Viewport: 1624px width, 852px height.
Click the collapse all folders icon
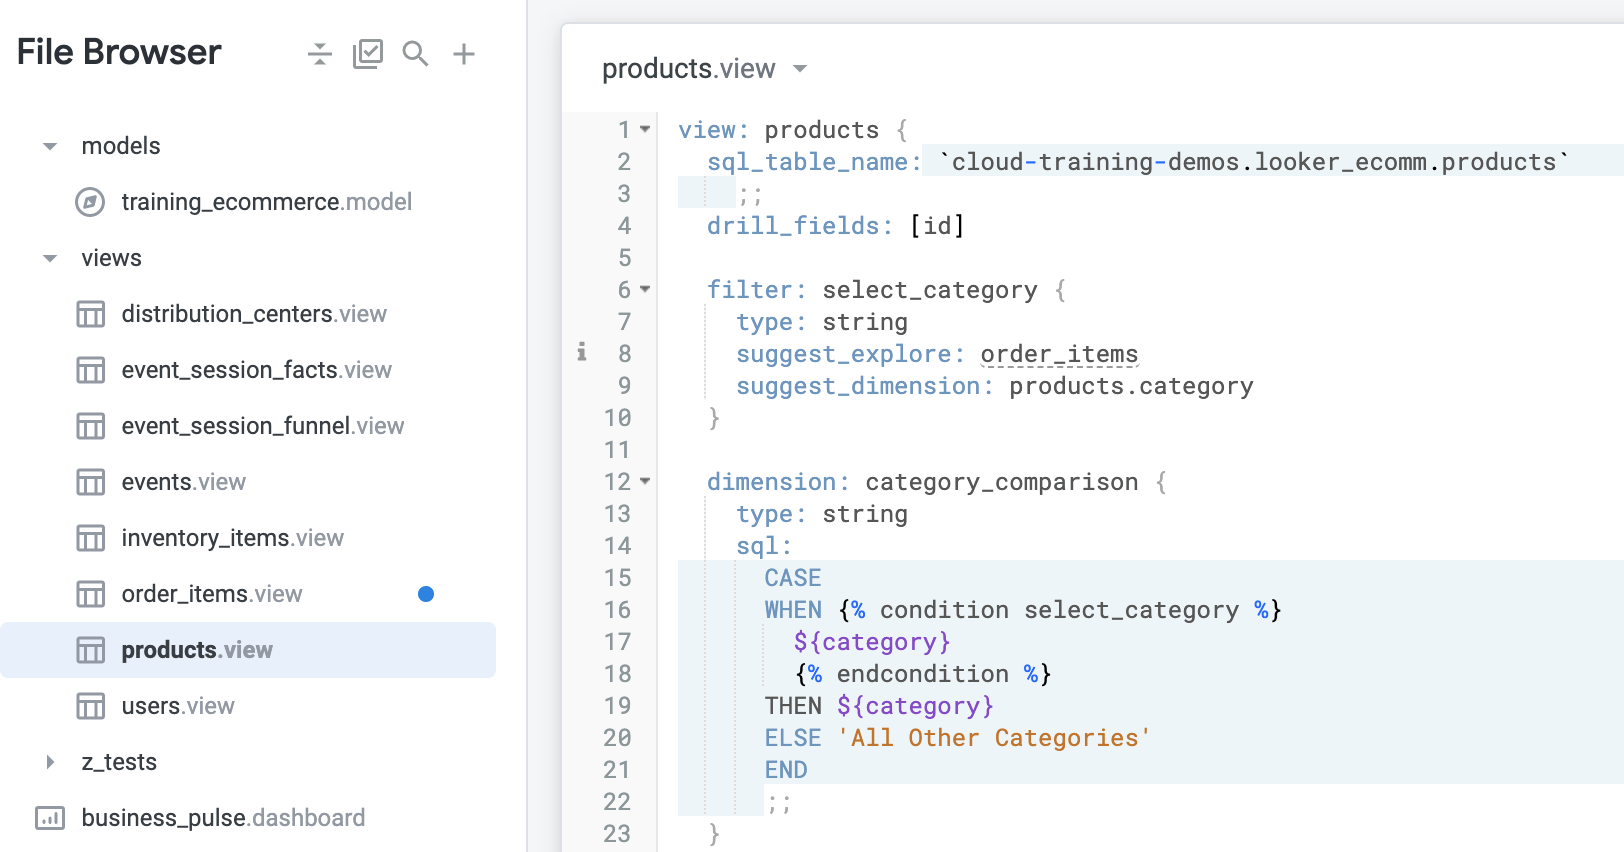click(x=319, y=54)
